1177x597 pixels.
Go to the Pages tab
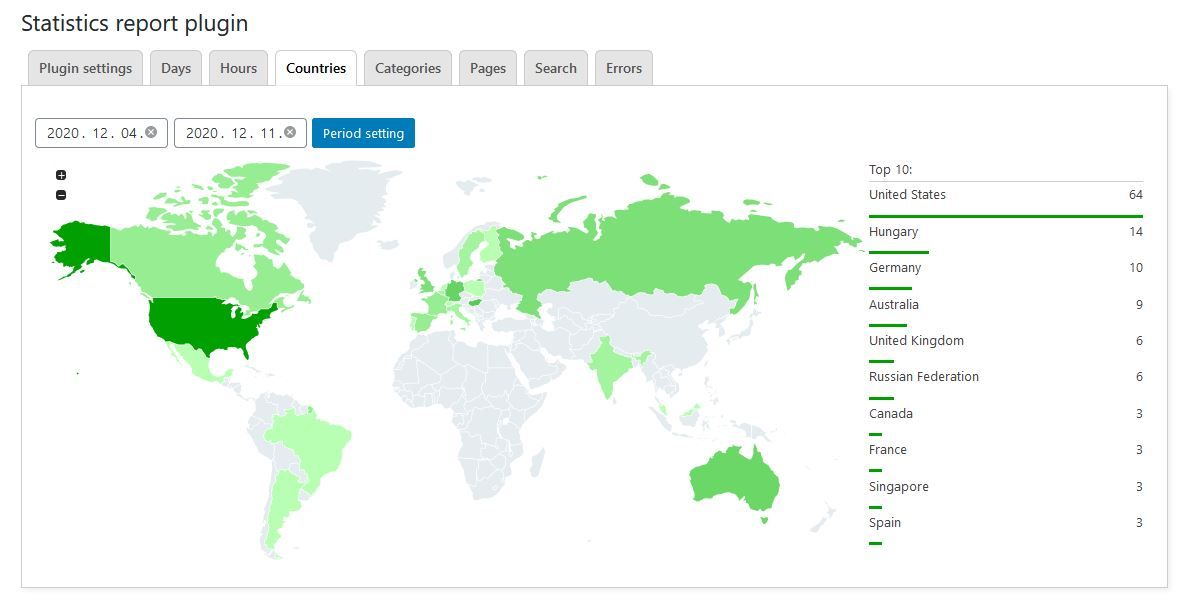[x=488, y=68]
